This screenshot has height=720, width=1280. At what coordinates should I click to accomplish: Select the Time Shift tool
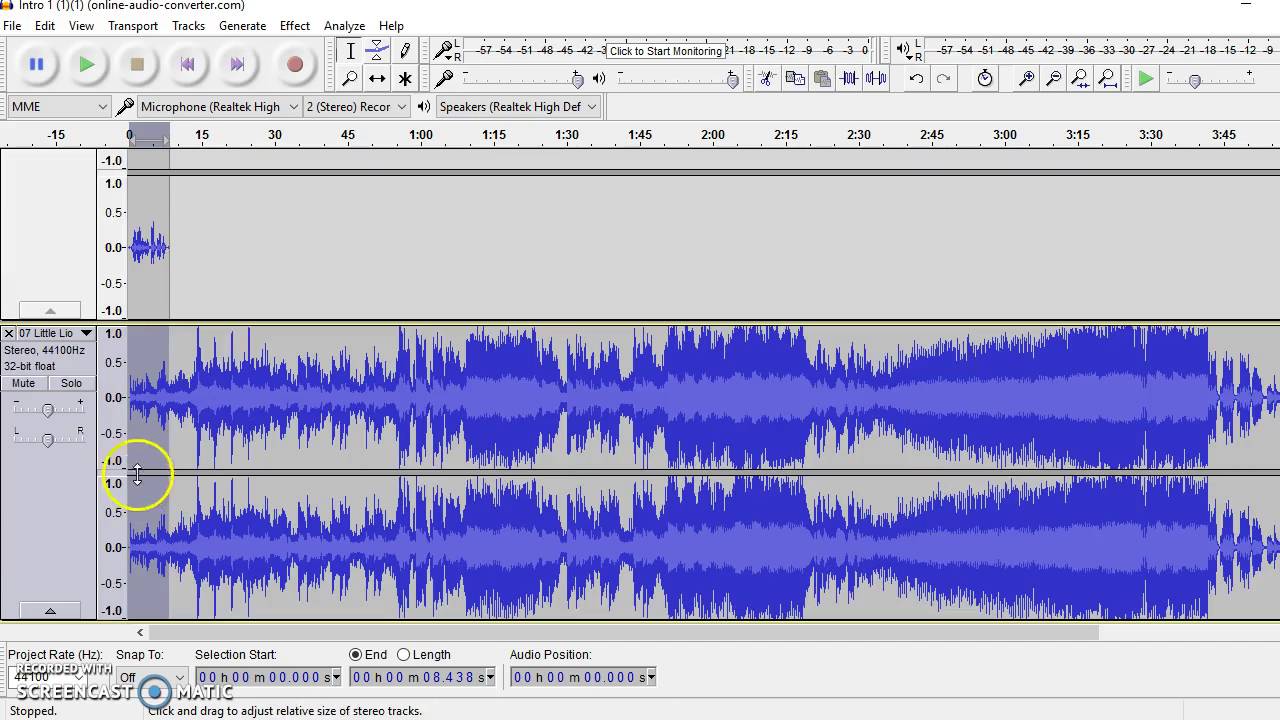[x=377, y=78]
